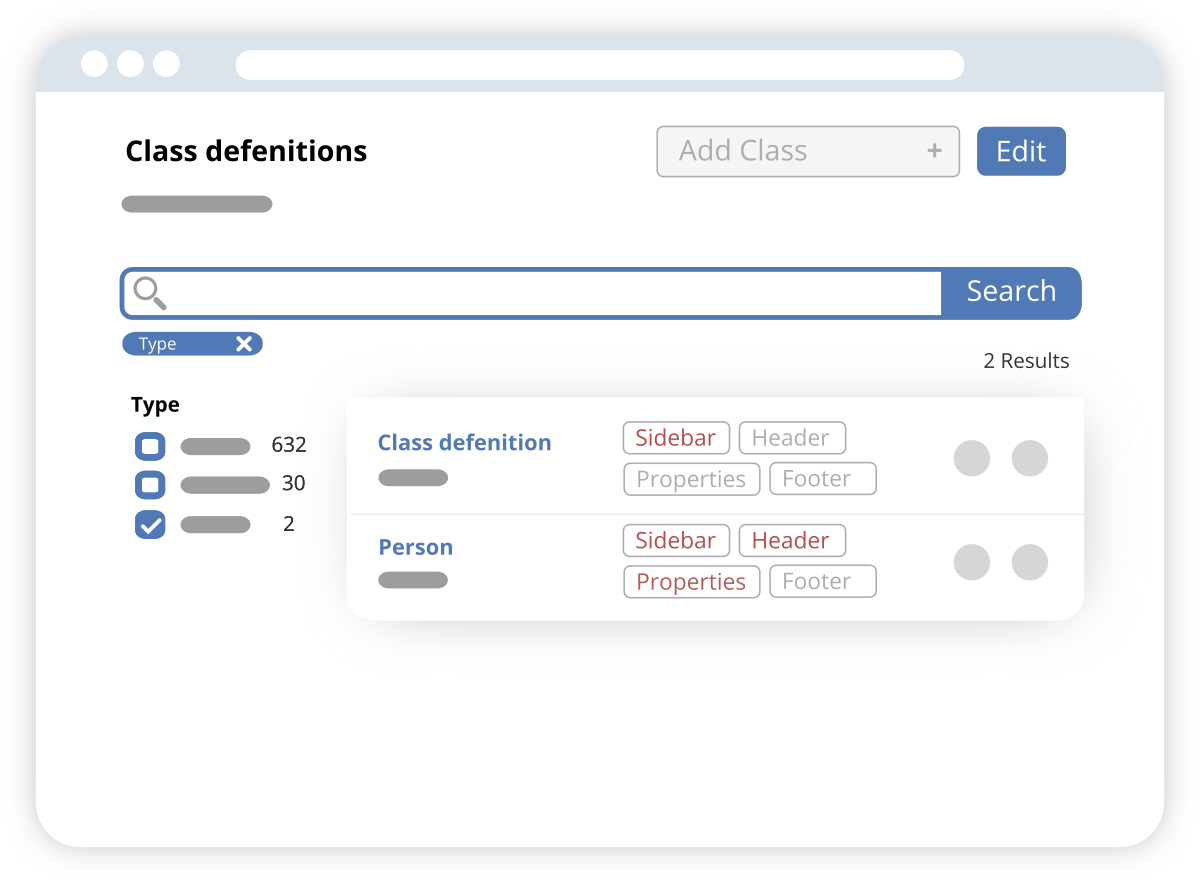Viewport: 1200px width, 883px height.
Task: Click the left traffic-light circle in the browser chrome
Action: [x=95, y=63]
